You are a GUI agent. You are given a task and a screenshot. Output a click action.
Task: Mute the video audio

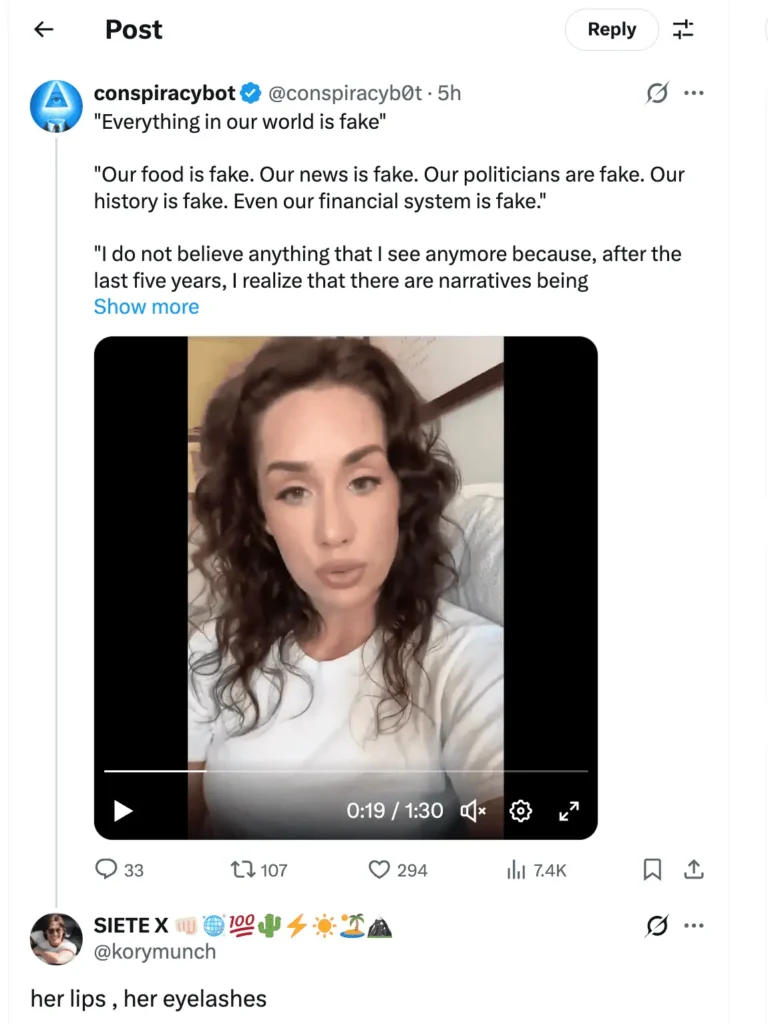pos(471,811)
